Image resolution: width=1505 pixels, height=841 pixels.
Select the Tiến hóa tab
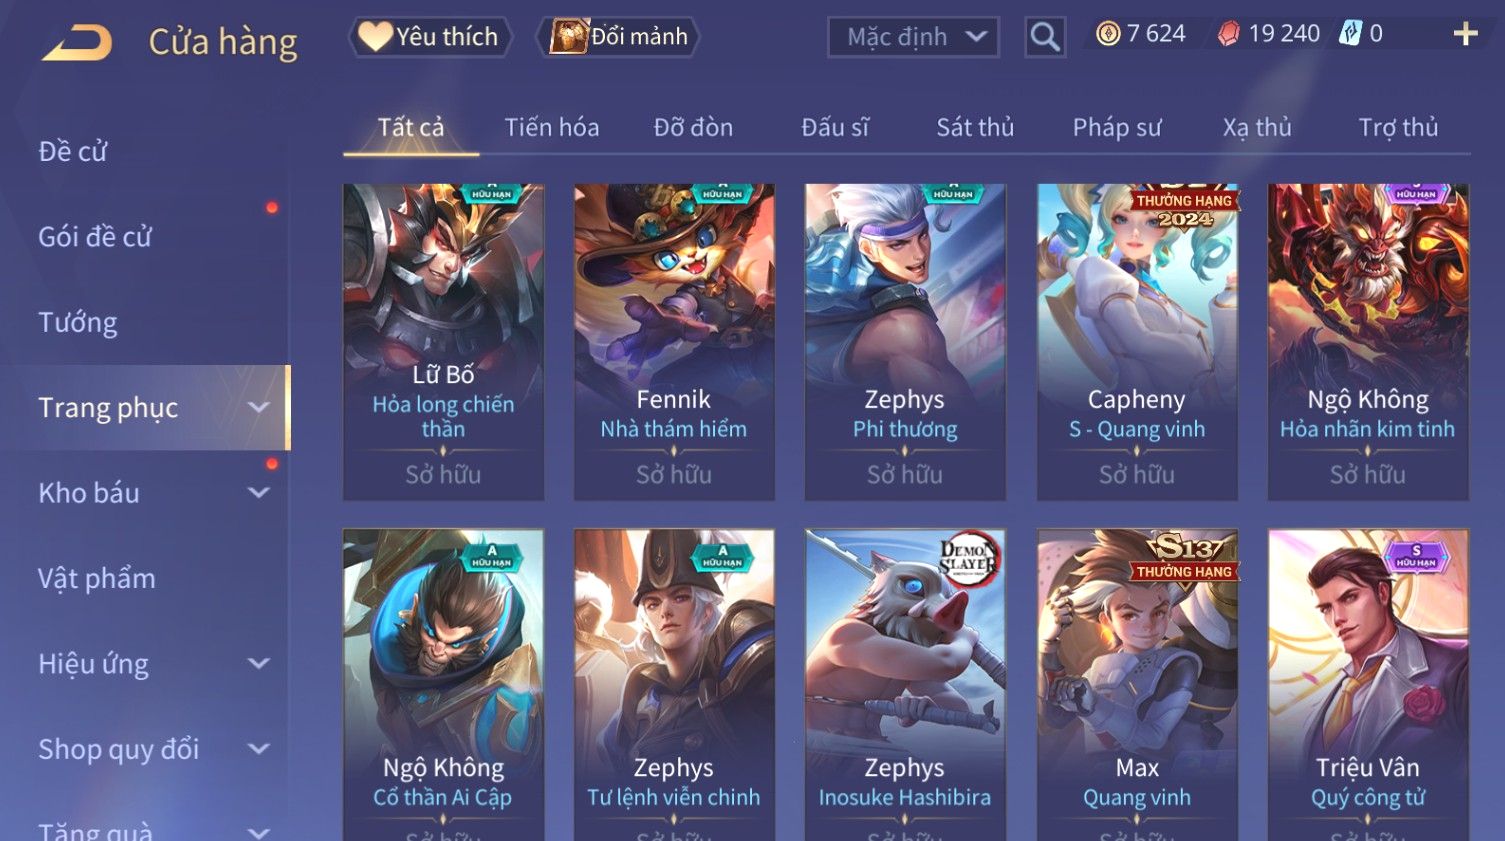pyautogui.click(x=552, y=127)
